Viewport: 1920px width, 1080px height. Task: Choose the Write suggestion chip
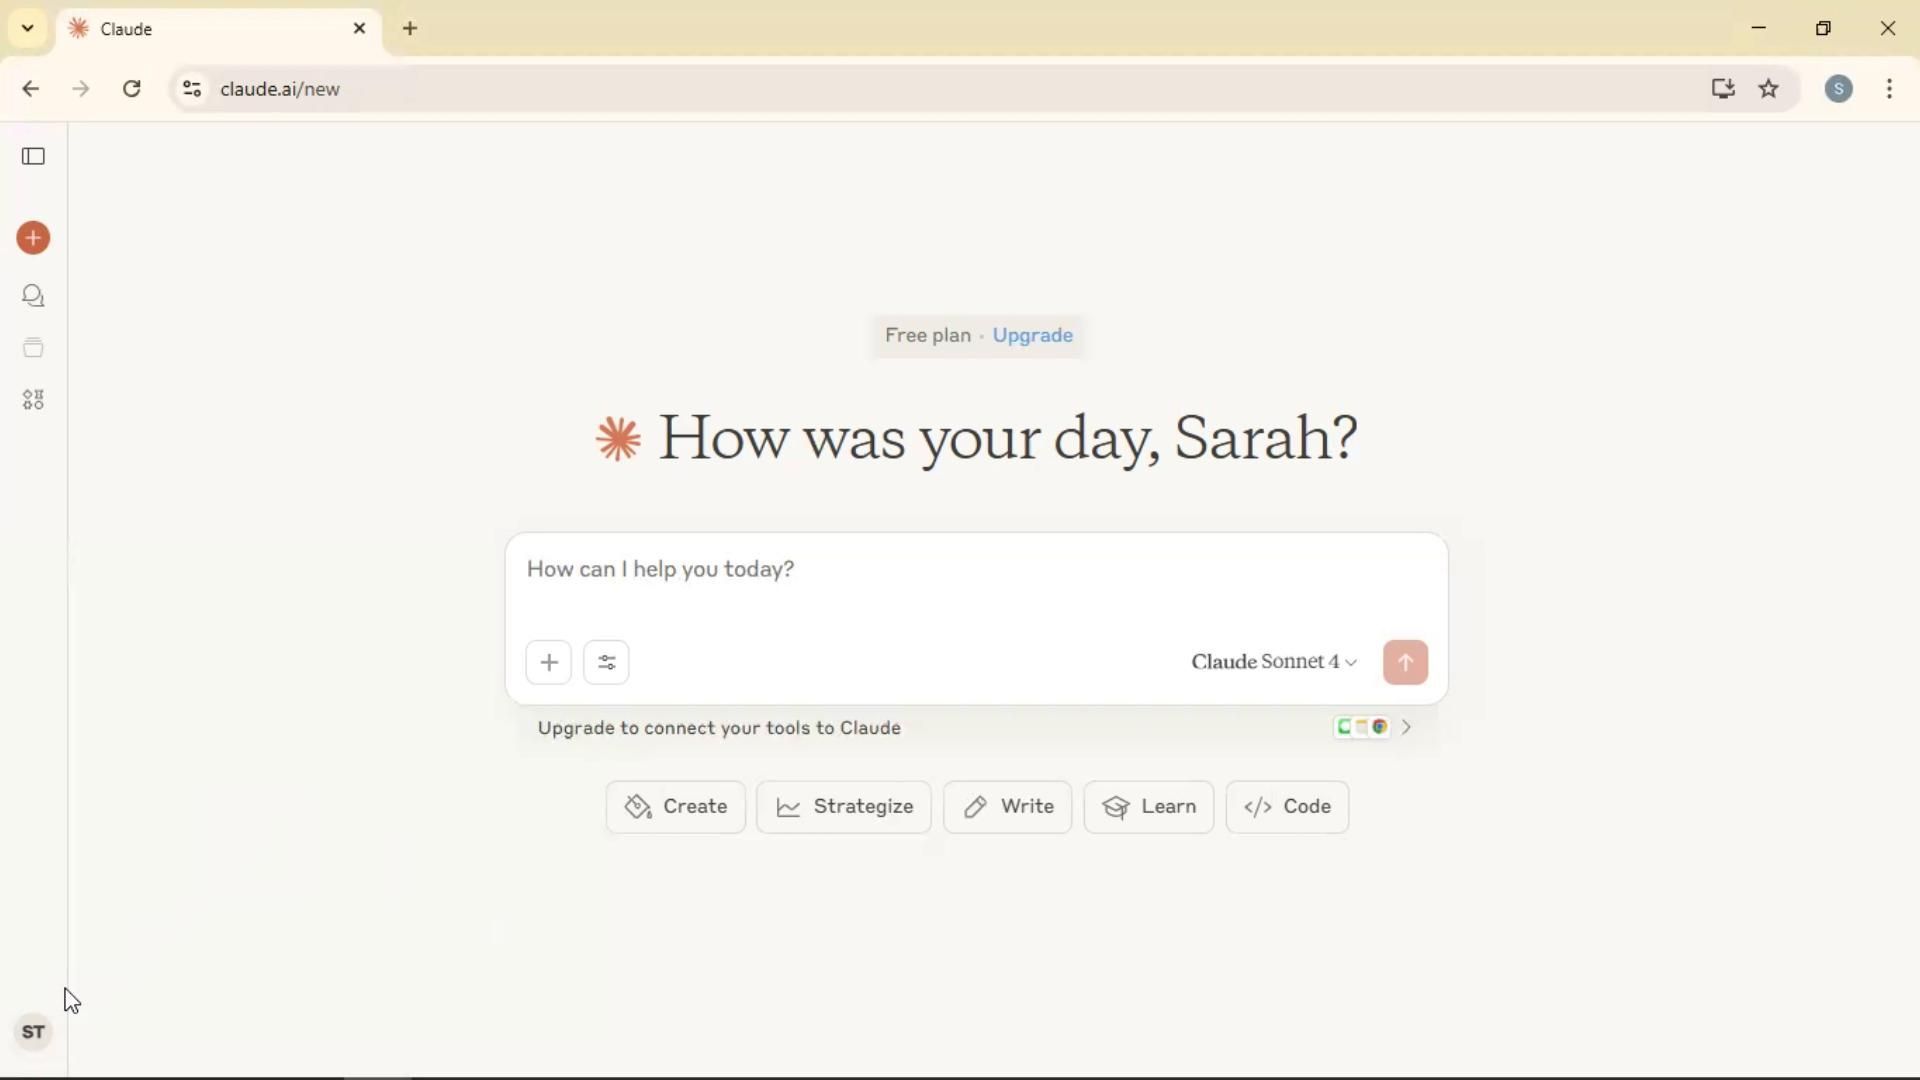coord(1007,807)
